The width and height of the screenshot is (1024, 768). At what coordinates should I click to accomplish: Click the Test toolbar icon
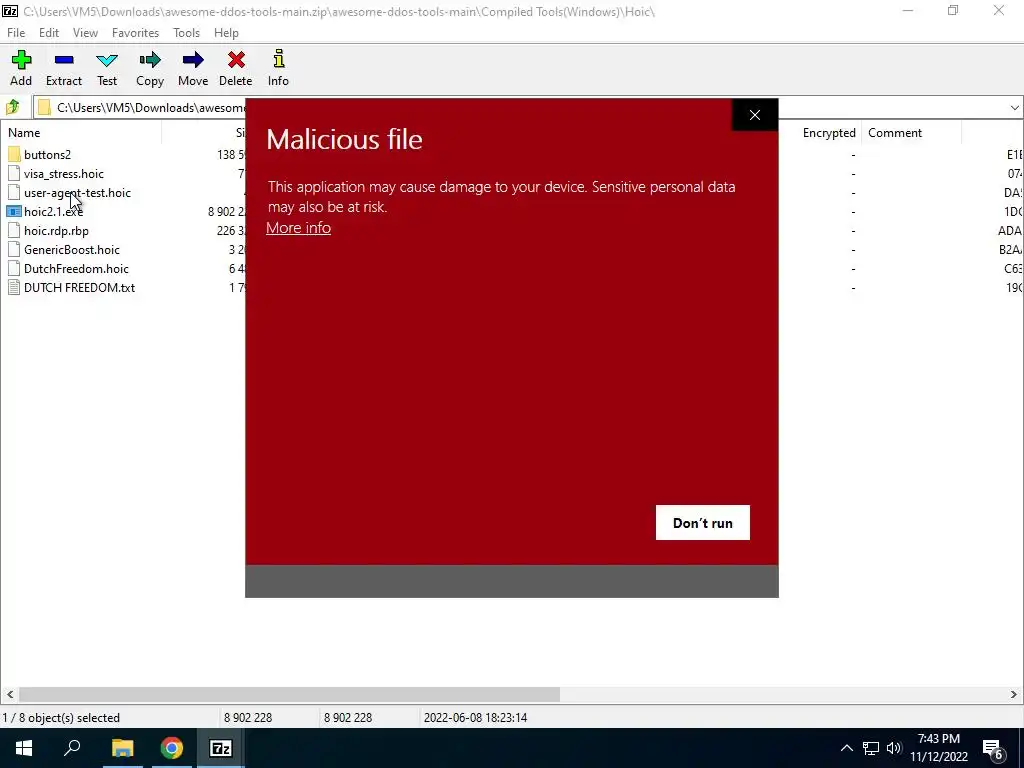click(107, 61)
